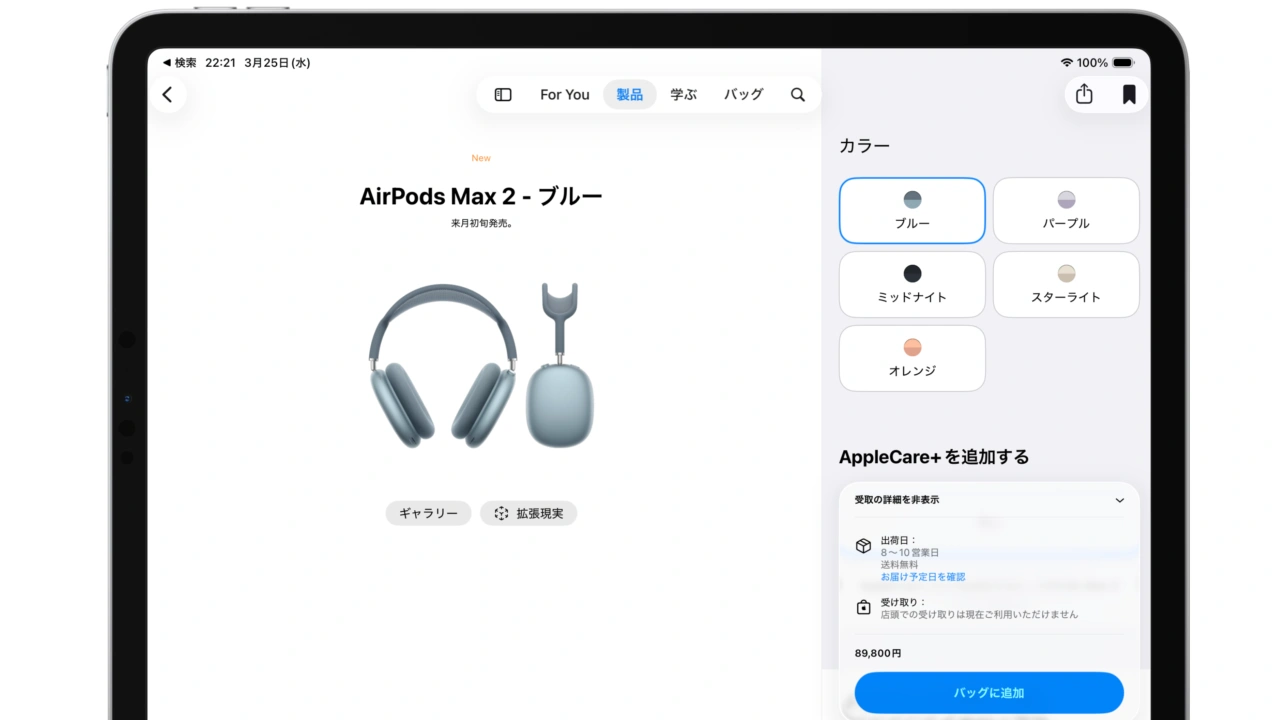Expand AppleCare+ を追加する section
This screenshot has width=1280, height=720.
click(935, 456)
